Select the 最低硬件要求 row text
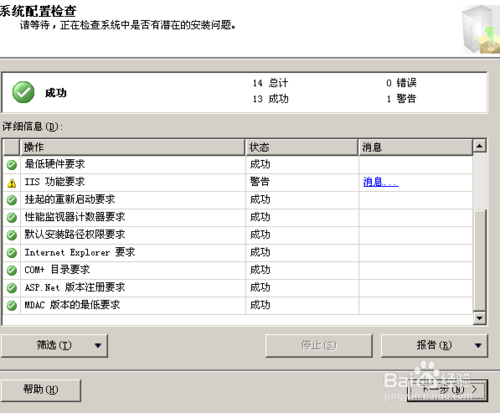Image resolution: width=500 pixels, height=413 pixels. (x=55, y=164)
